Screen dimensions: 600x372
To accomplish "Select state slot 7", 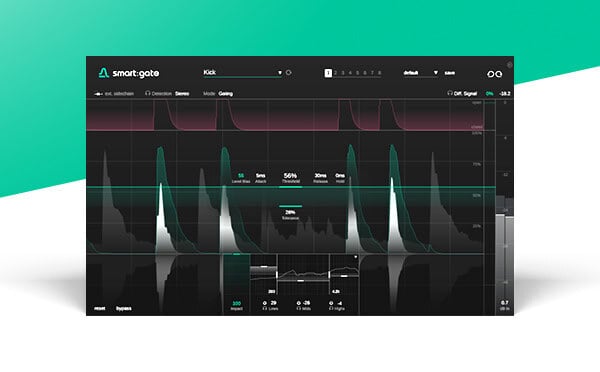I will [372, 73].
